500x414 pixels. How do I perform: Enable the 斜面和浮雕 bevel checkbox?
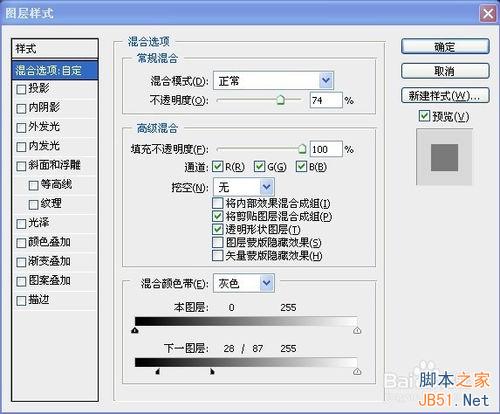tap(21, 166)
